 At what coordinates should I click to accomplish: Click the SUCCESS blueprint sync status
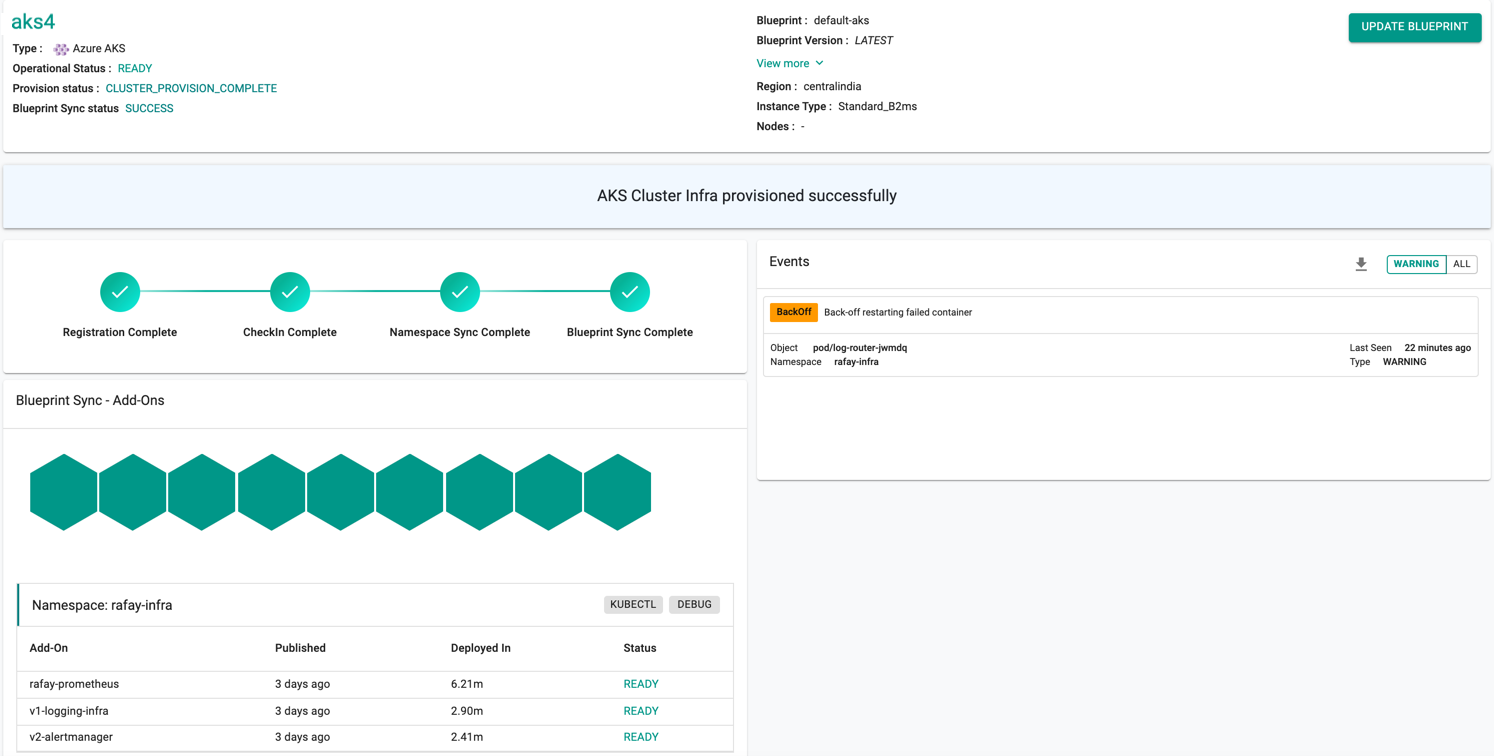pyautogui.click(x=149, y=109)
